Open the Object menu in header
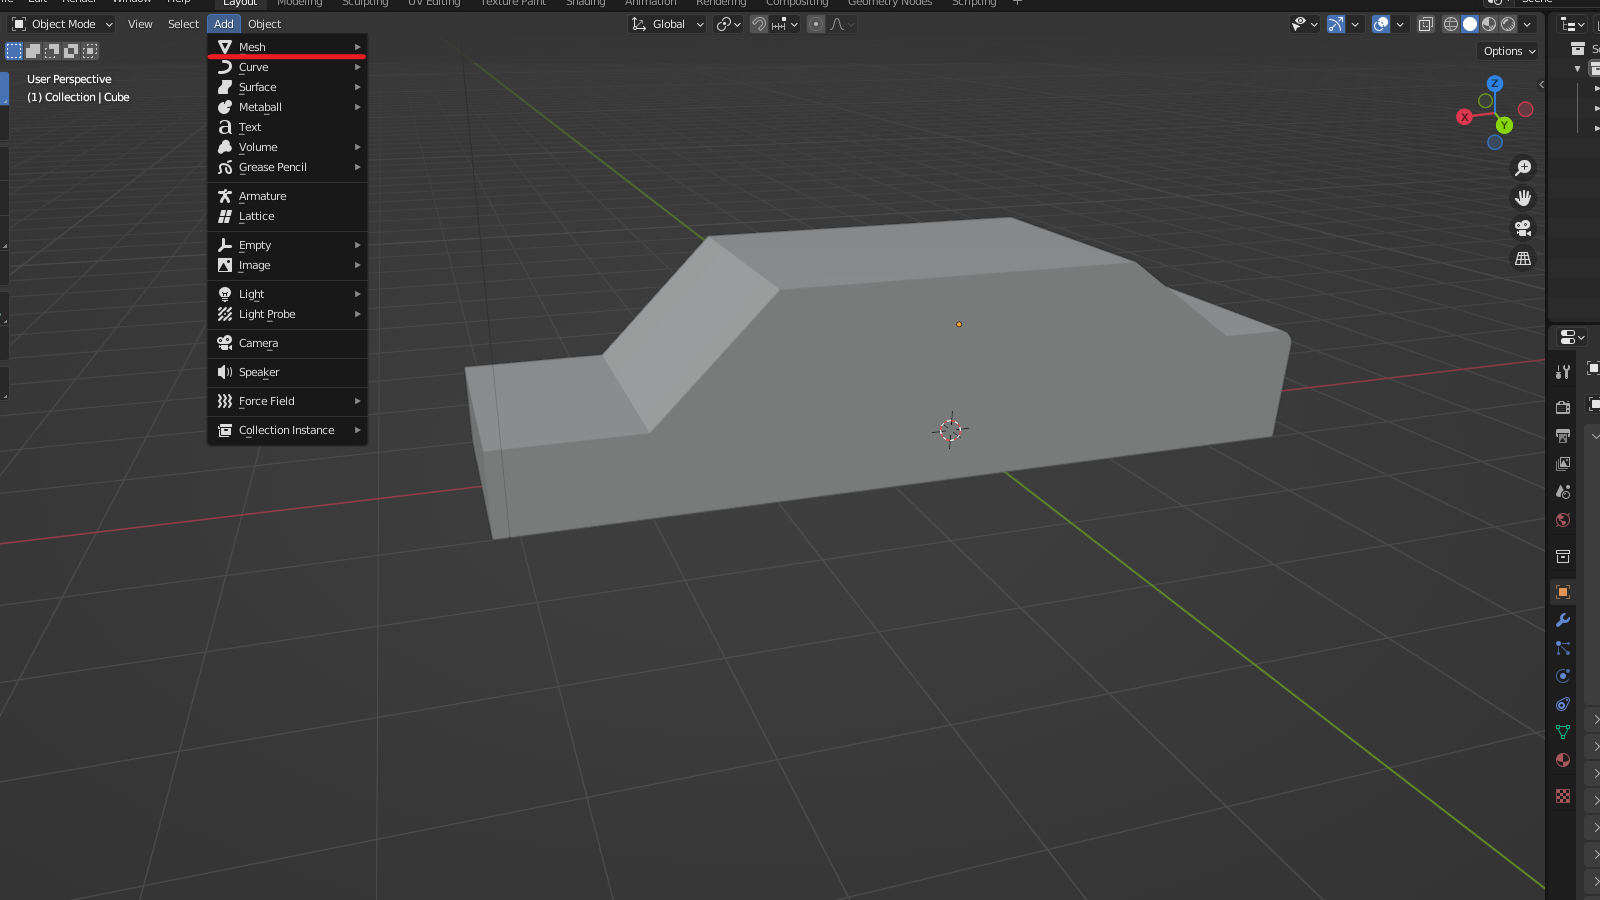The image size is (1600, 900). pos(264,24)
